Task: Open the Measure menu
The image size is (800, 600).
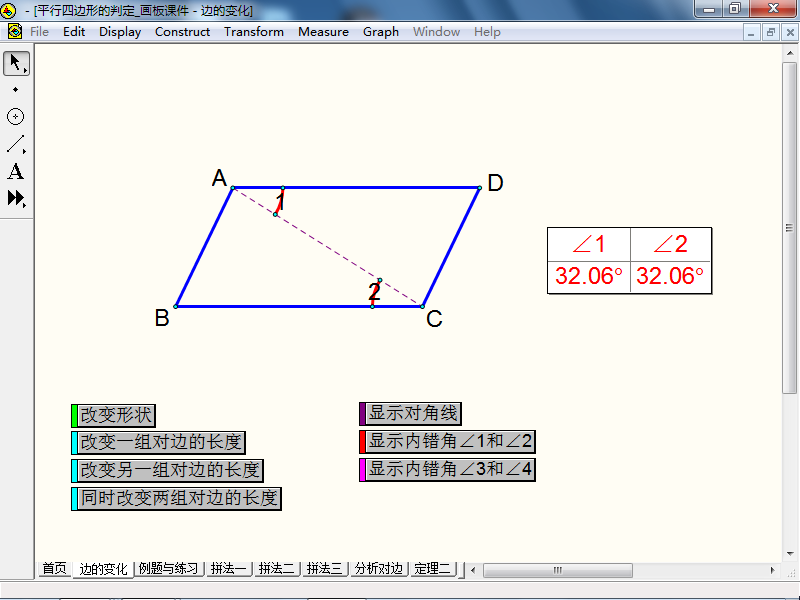Action: [x=323, y=32]
